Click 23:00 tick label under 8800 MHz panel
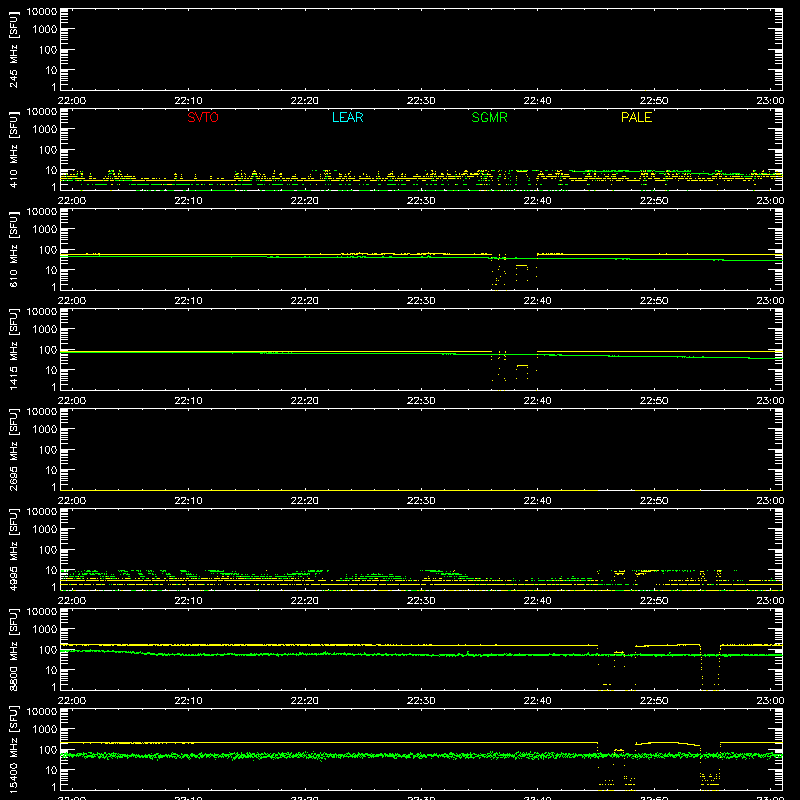 coord(770,701)
